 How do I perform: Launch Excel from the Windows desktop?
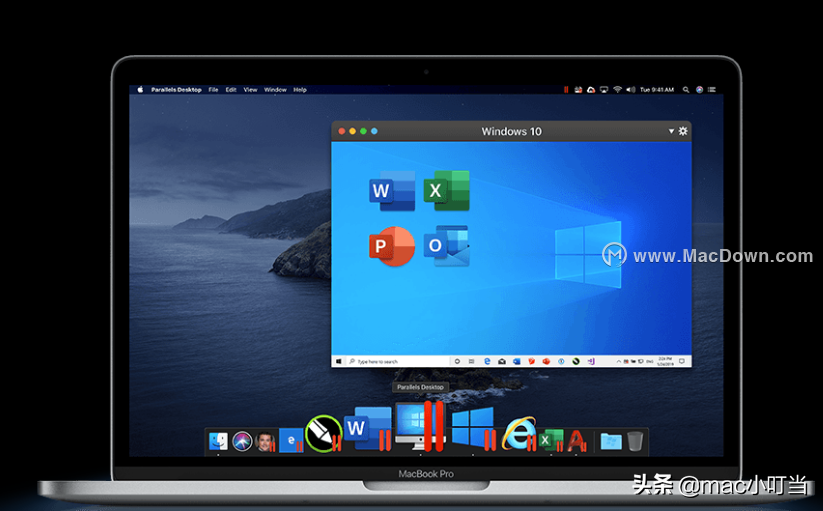[447, 190]
